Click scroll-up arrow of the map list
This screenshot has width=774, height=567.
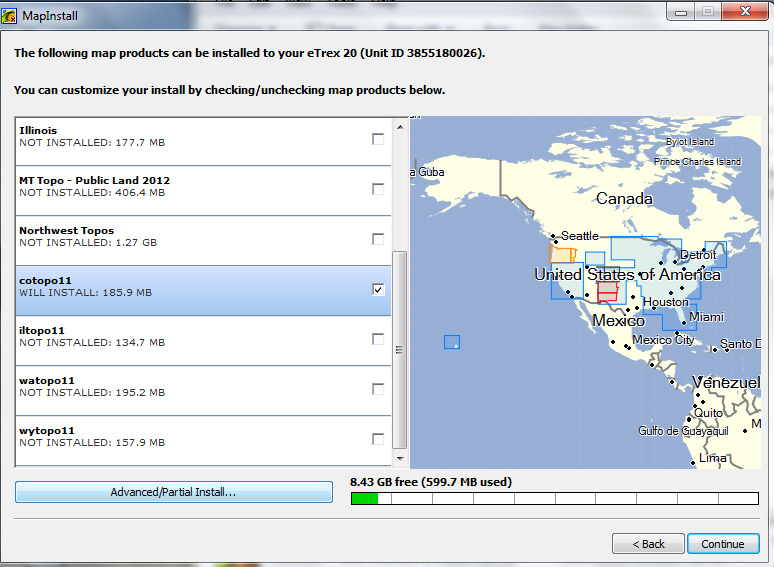click(400, 124)
